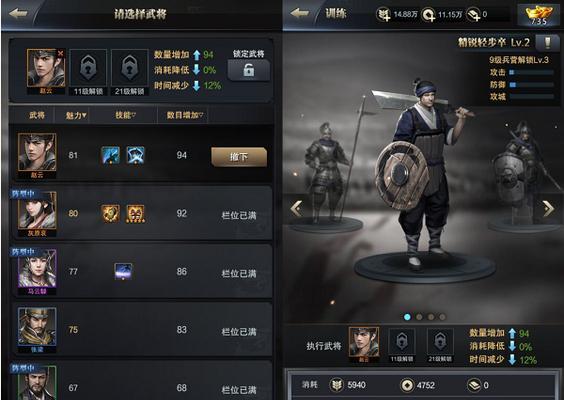
Task: Click the slot locked until level 21
Action: pyautogui.click(x=130, y=72)
